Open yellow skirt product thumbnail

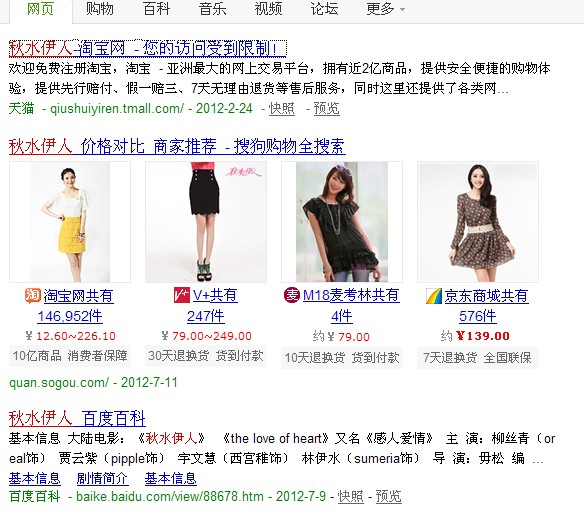[70, 222]
